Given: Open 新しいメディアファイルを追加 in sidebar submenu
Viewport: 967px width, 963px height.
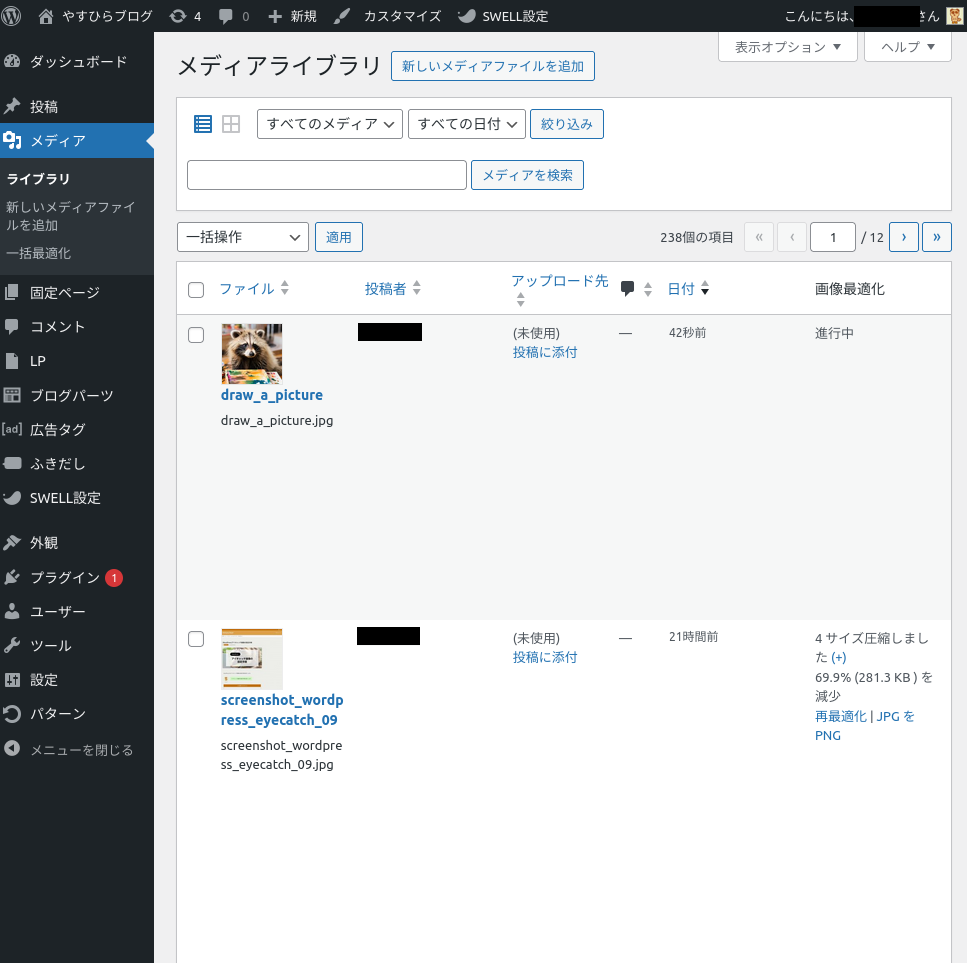Looking at the screenshot, I should [x=70, y=216].
